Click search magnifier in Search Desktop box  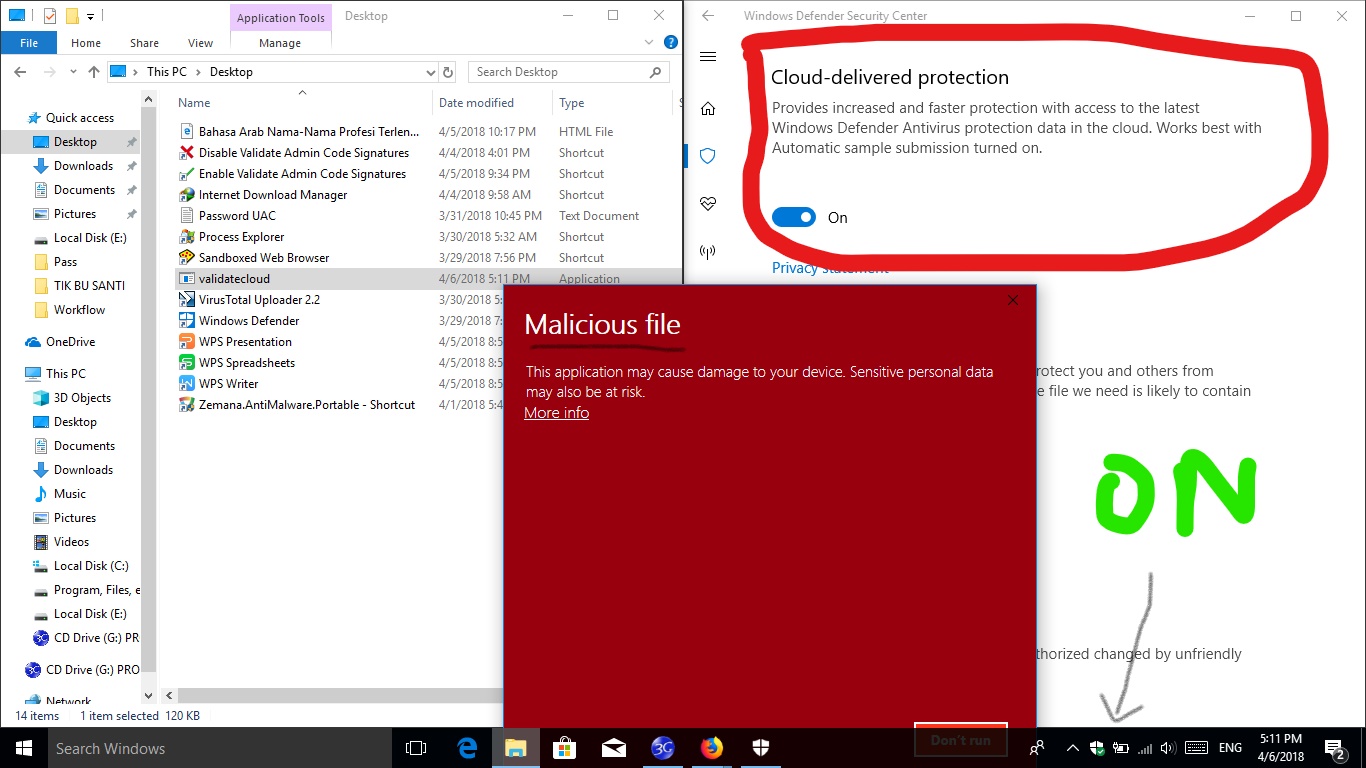coord(656,72)
